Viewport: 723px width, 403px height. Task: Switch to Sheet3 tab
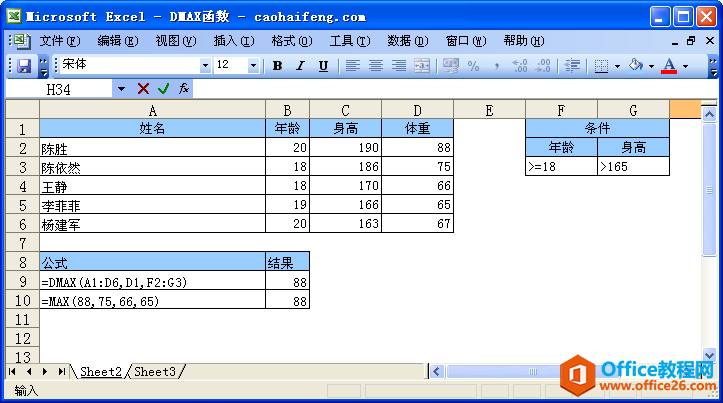pyautogui.click(x=155, y=372)
